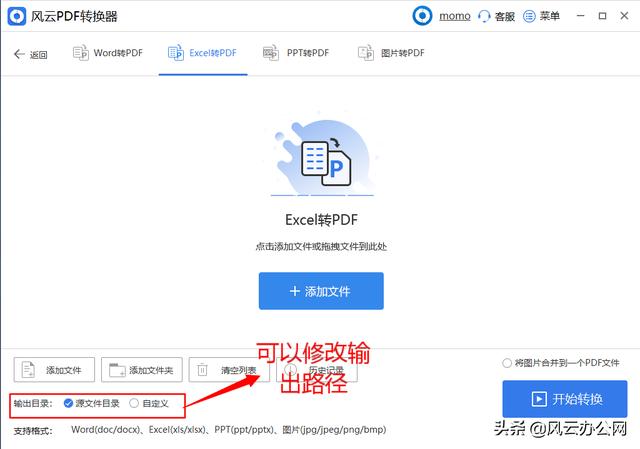This screenshot has width=640, height=449.
Task: Open 历史记录 history button
Action: coord(317,370)
